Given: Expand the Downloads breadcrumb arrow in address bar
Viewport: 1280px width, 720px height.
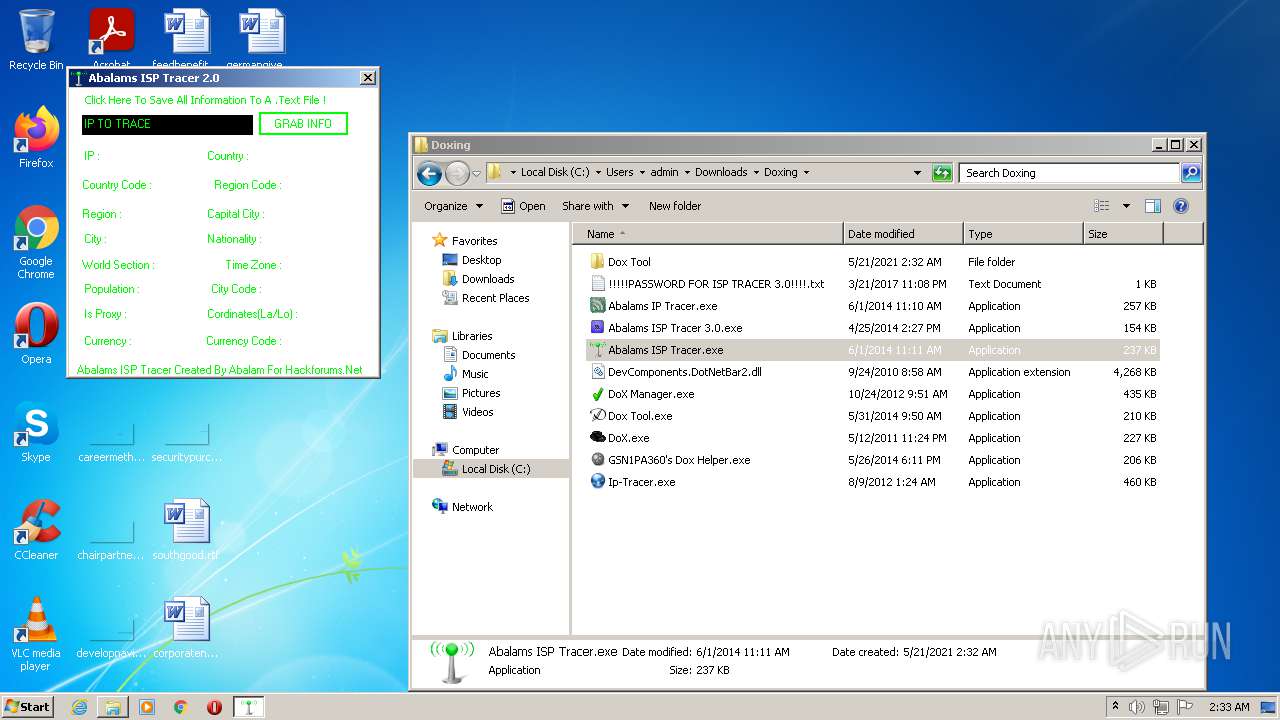Looking at the screenshot, I should (x=756, y=173).
